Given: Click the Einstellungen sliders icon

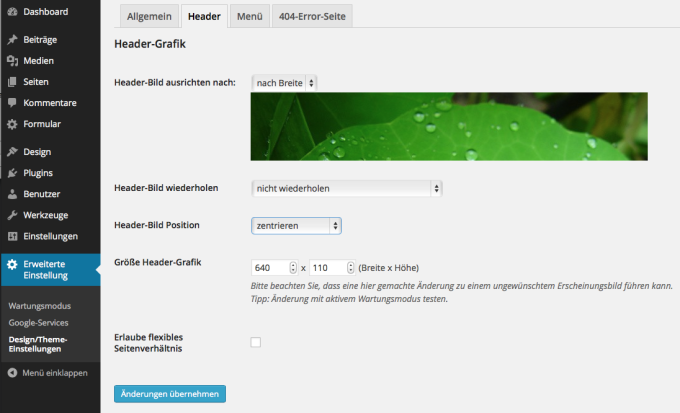Looking at the screenshot, I should 12,236.
